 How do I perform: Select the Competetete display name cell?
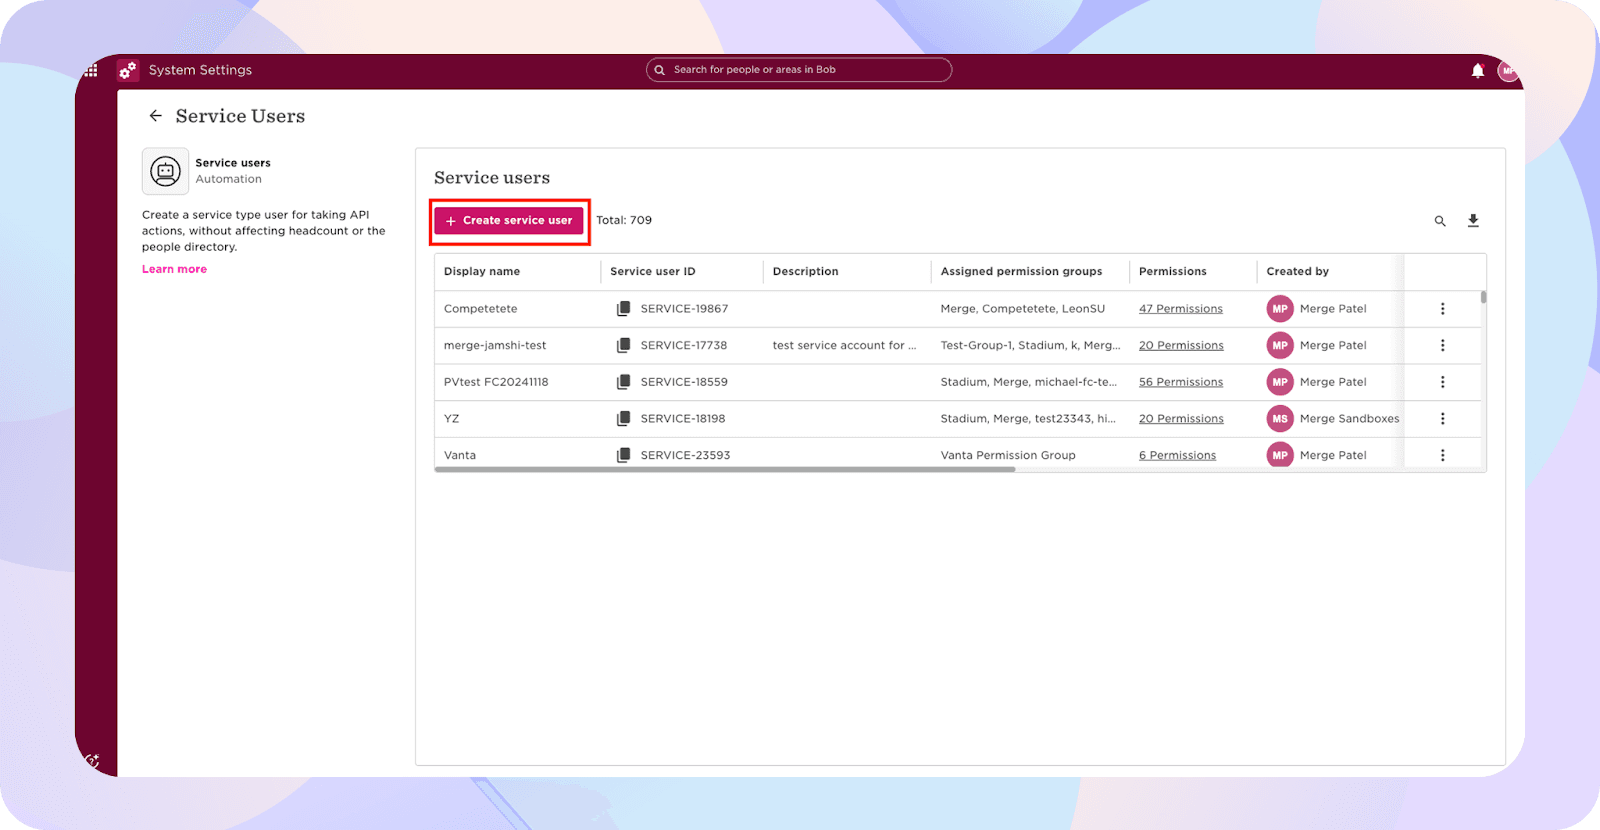481,309
